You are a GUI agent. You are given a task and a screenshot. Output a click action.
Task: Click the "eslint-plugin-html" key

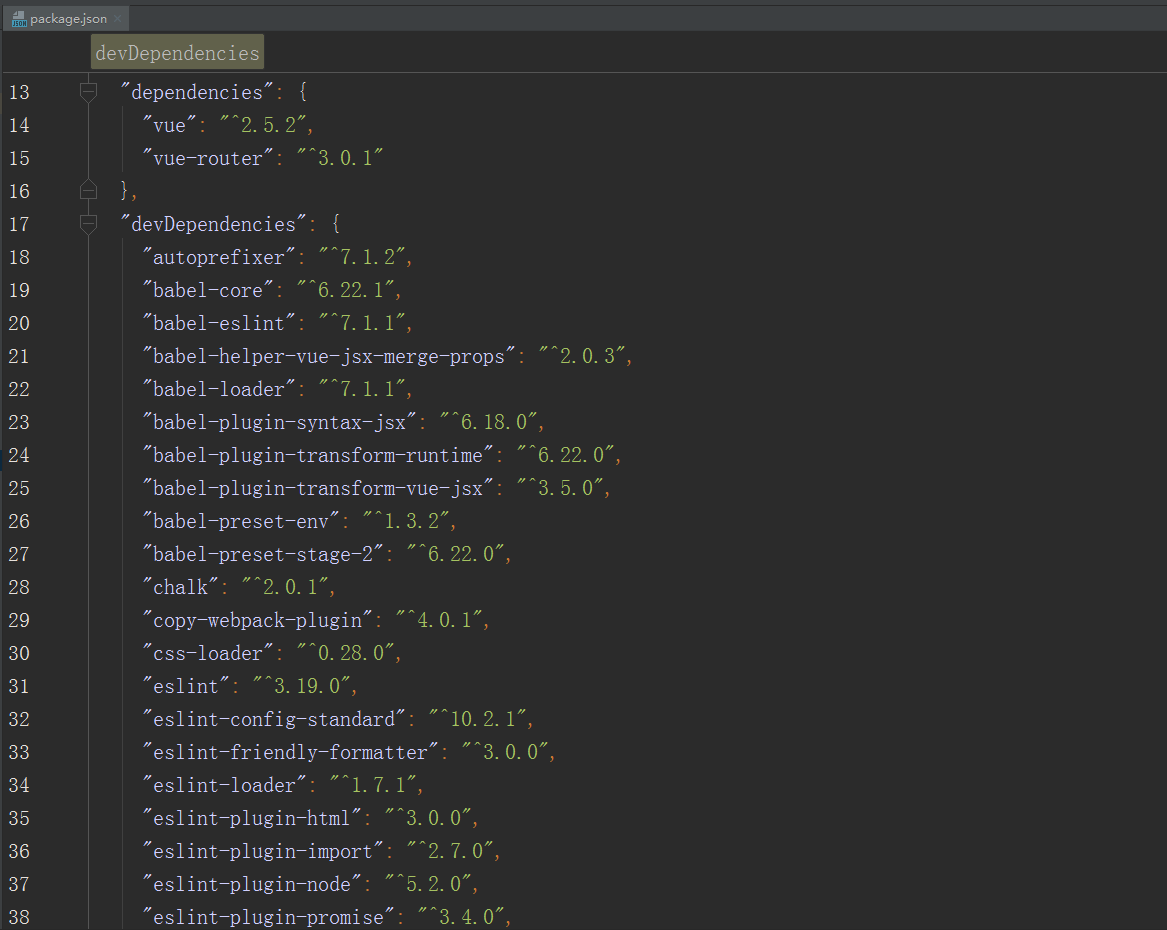point(252,818)
